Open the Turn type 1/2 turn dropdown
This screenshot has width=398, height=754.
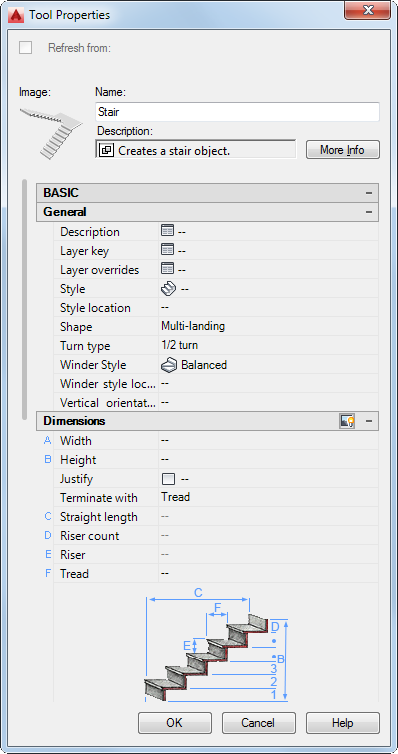(x=268, y=345)
